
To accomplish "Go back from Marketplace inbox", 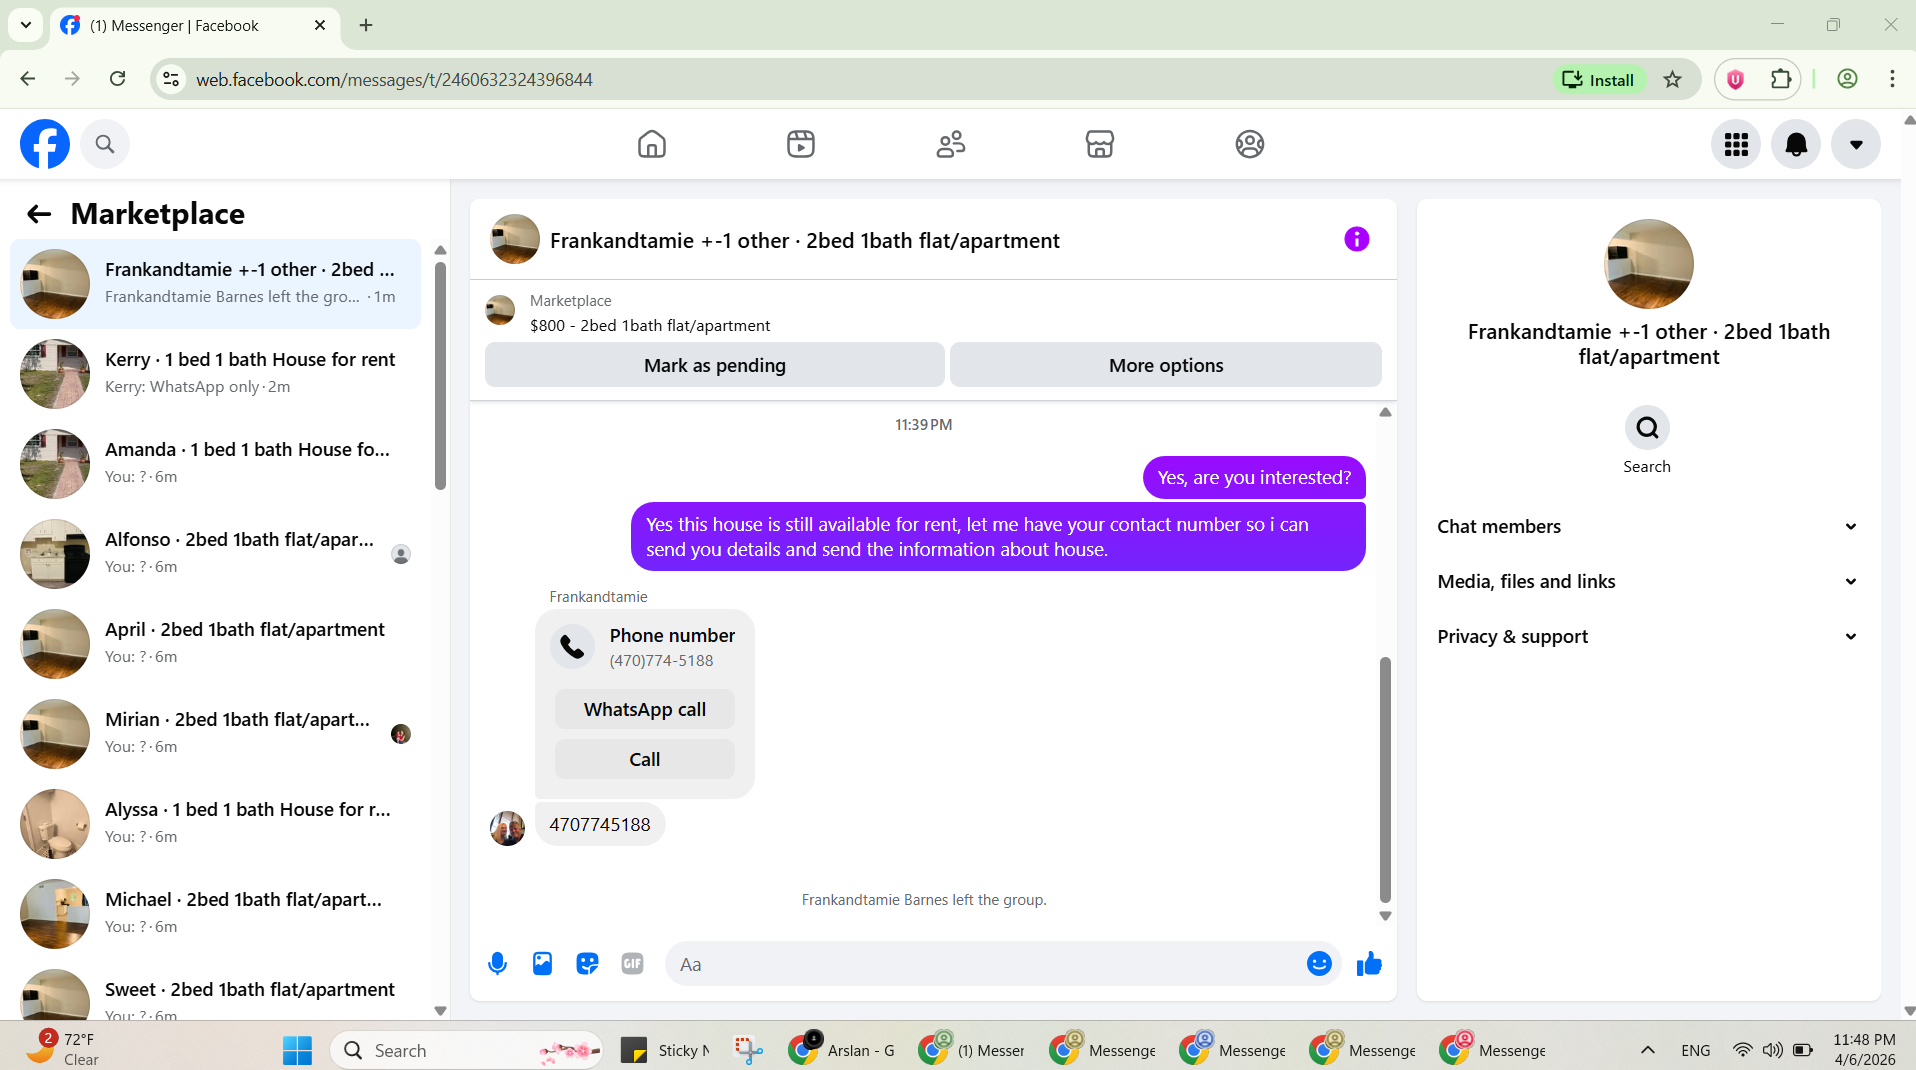I will click(39, 214).
